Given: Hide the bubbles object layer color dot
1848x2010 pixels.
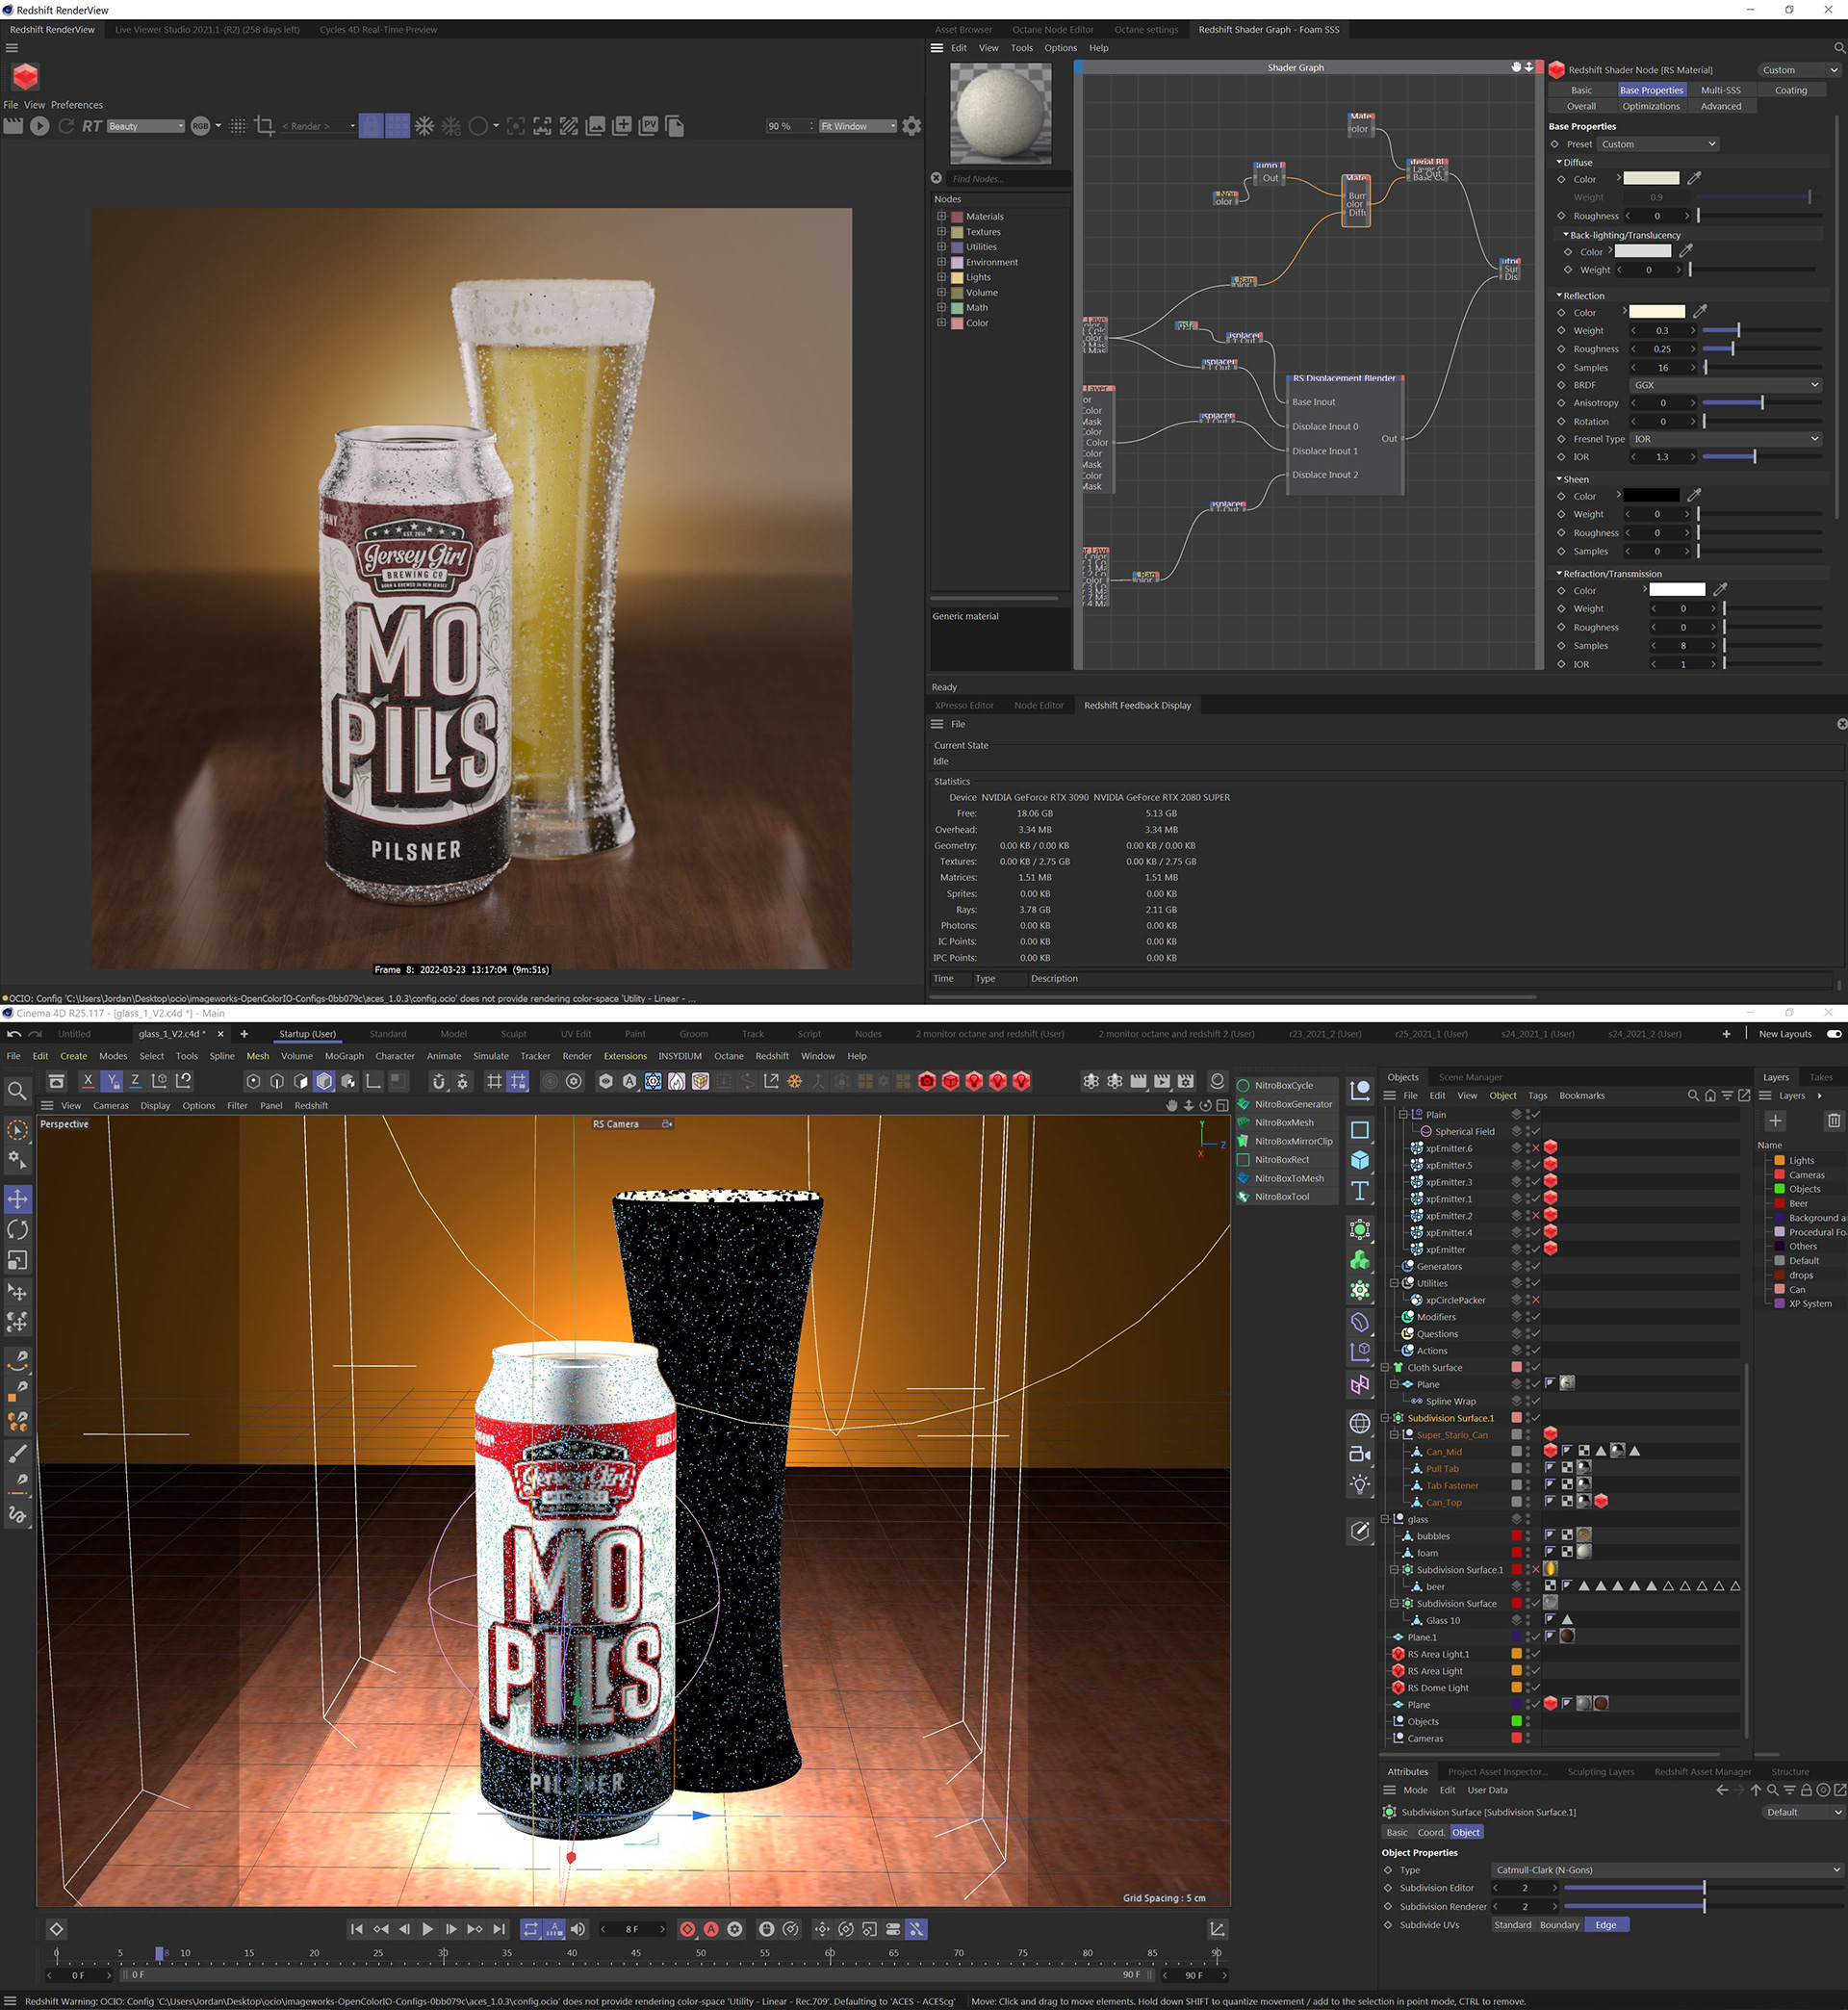Looking at the screenshot, I should coord(1516,1536).
